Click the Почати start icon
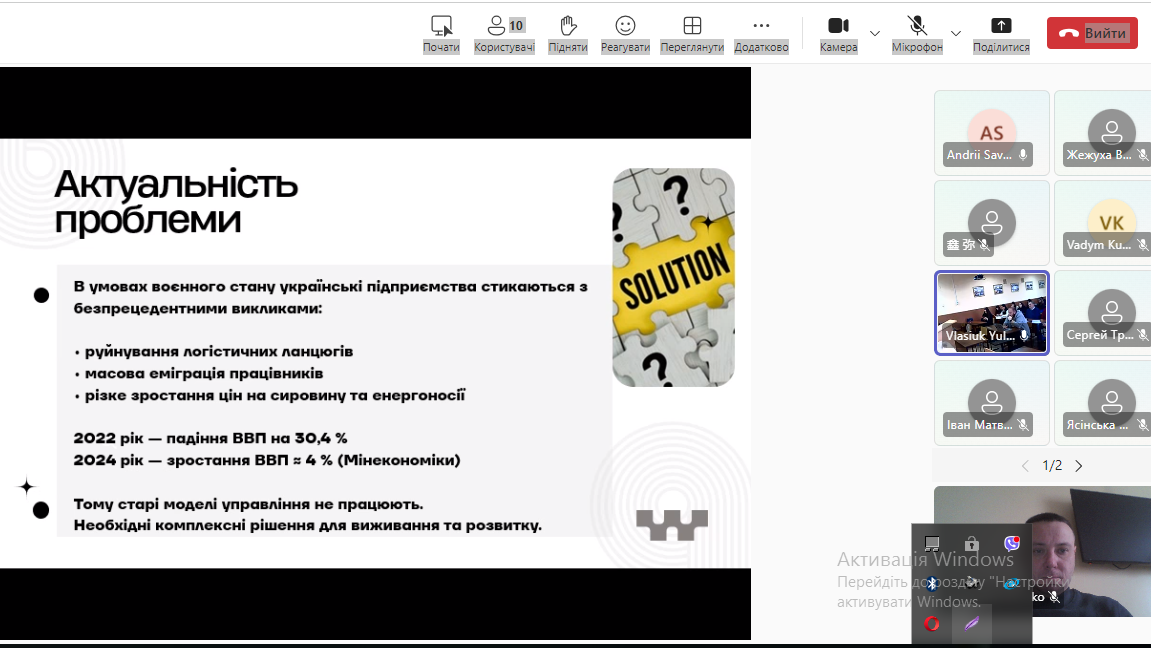Viewport: 1151px width, 648px height. pos(441,33)
